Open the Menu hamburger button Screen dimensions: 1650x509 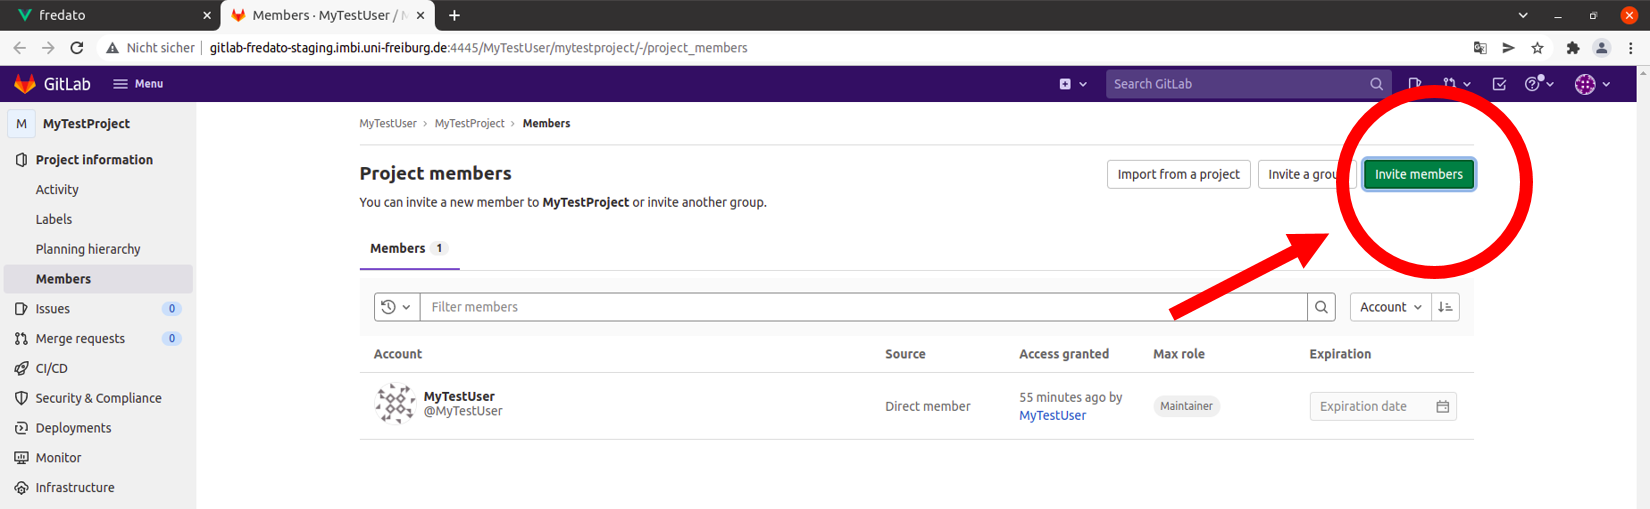tap(138, 84)
